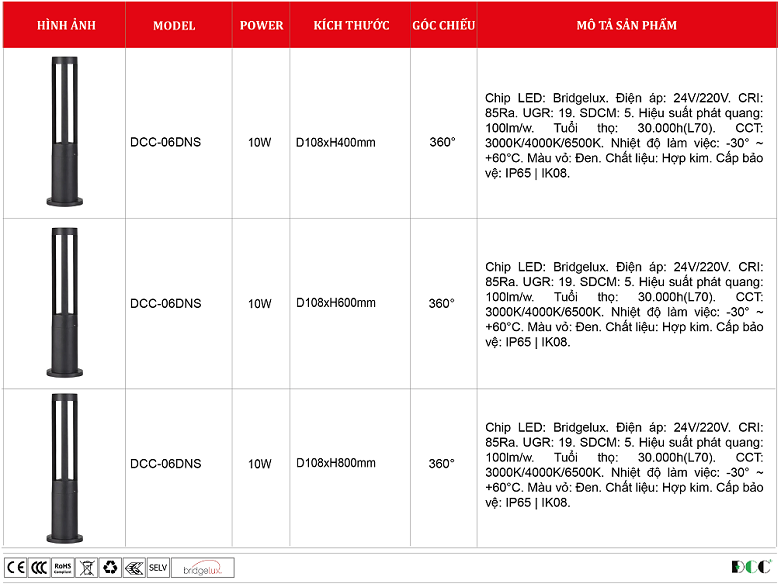The width and height of the screenshot is (781, 587).
Task: Click the D108xH400mm size cell
Action: (x=336, y=143)
